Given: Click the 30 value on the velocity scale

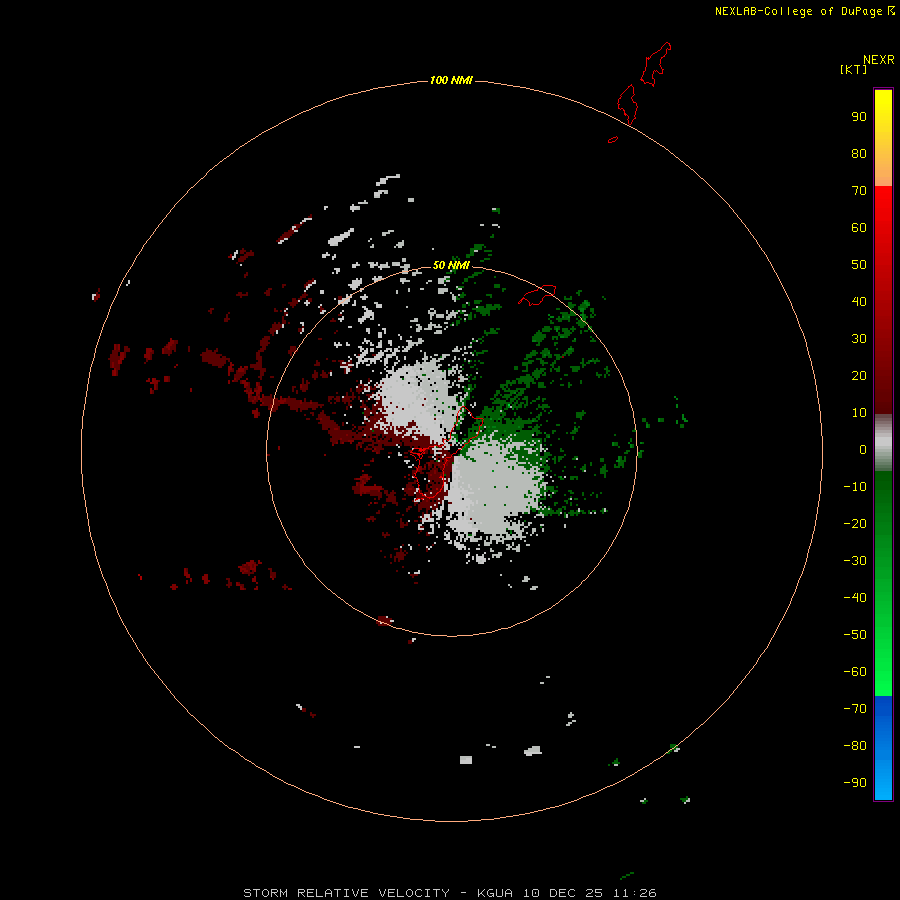Looking at the screenshot, I should click(x=859, y=339).
